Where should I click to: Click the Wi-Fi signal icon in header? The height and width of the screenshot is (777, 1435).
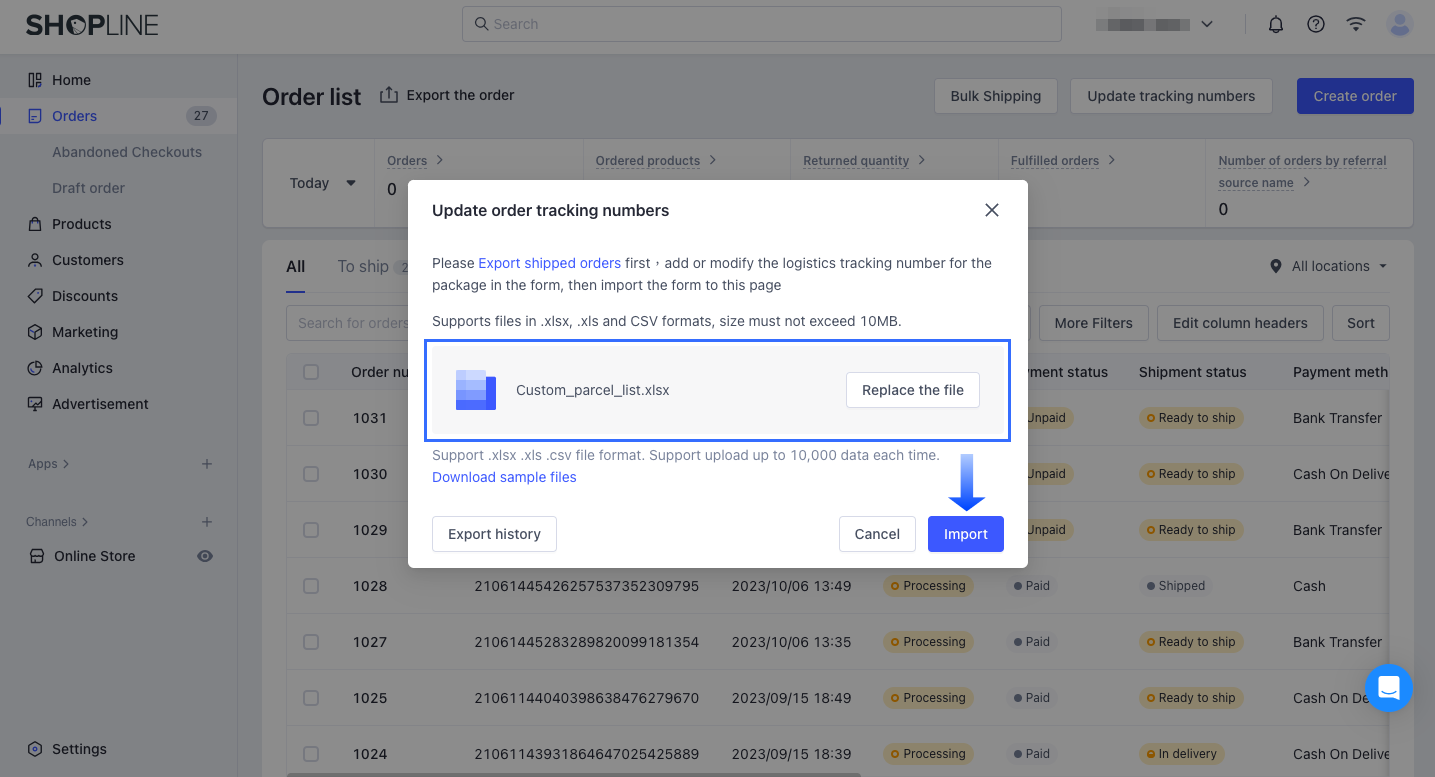1356,25
